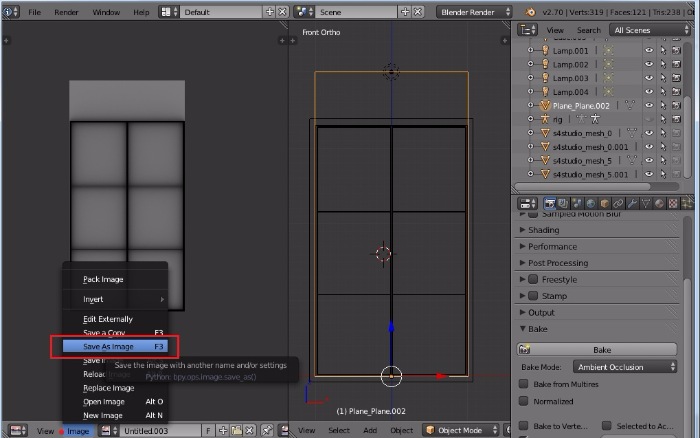
Task: Click the F fake user button
Action: (x=208, y=430)
